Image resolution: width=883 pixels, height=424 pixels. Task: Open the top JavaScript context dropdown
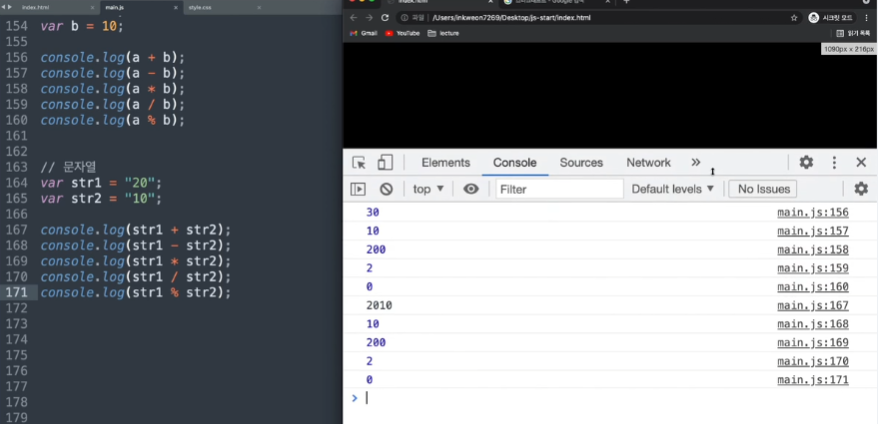pyautogui.click(x=429, y=189)
